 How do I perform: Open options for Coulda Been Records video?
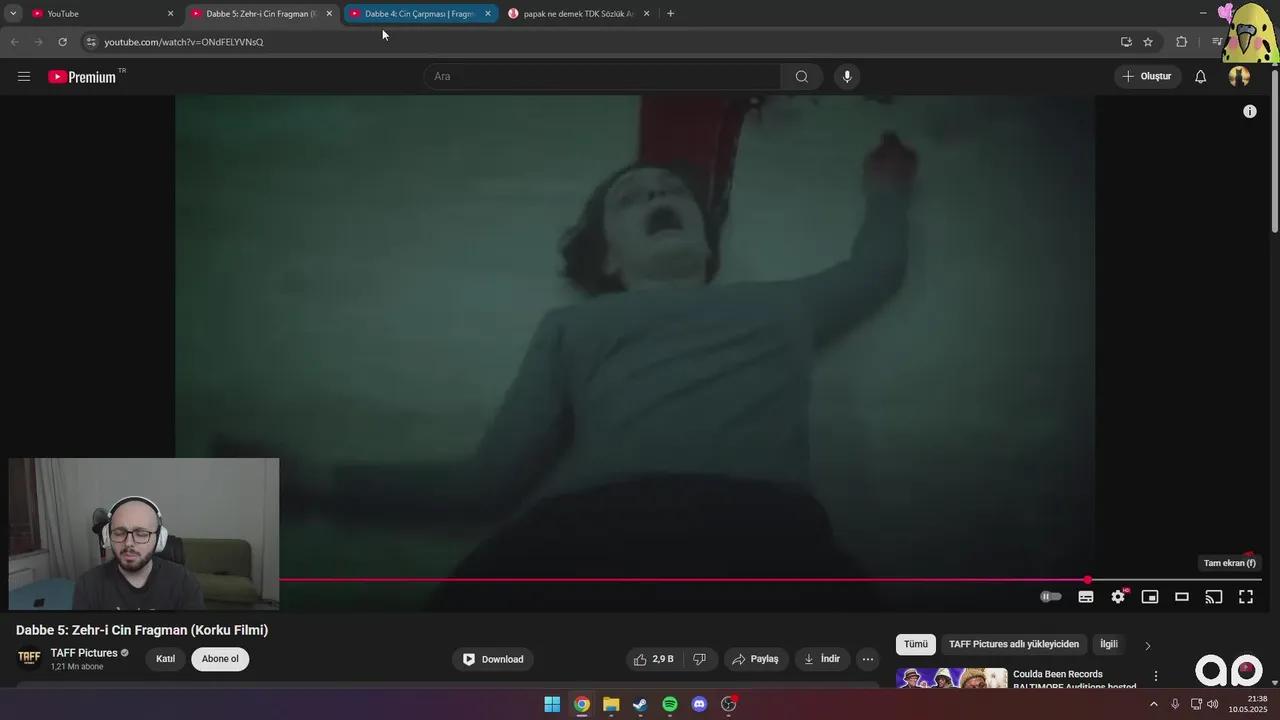click(x=1156, y=676)
